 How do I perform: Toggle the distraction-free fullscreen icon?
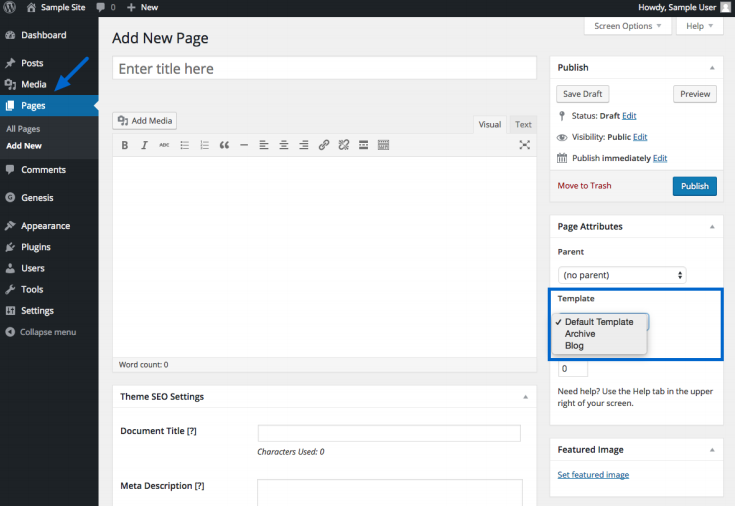(x=524, y=145)
